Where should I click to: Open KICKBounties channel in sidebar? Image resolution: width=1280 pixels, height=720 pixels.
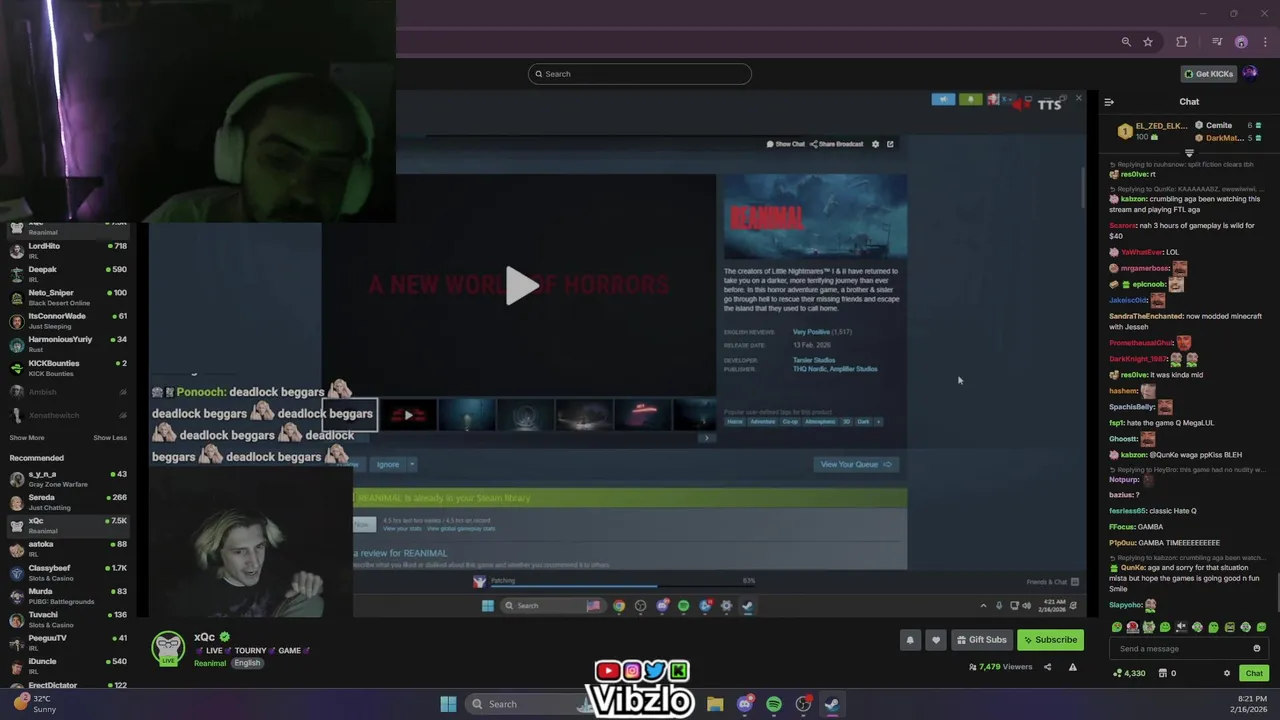(x=68, y=368)
